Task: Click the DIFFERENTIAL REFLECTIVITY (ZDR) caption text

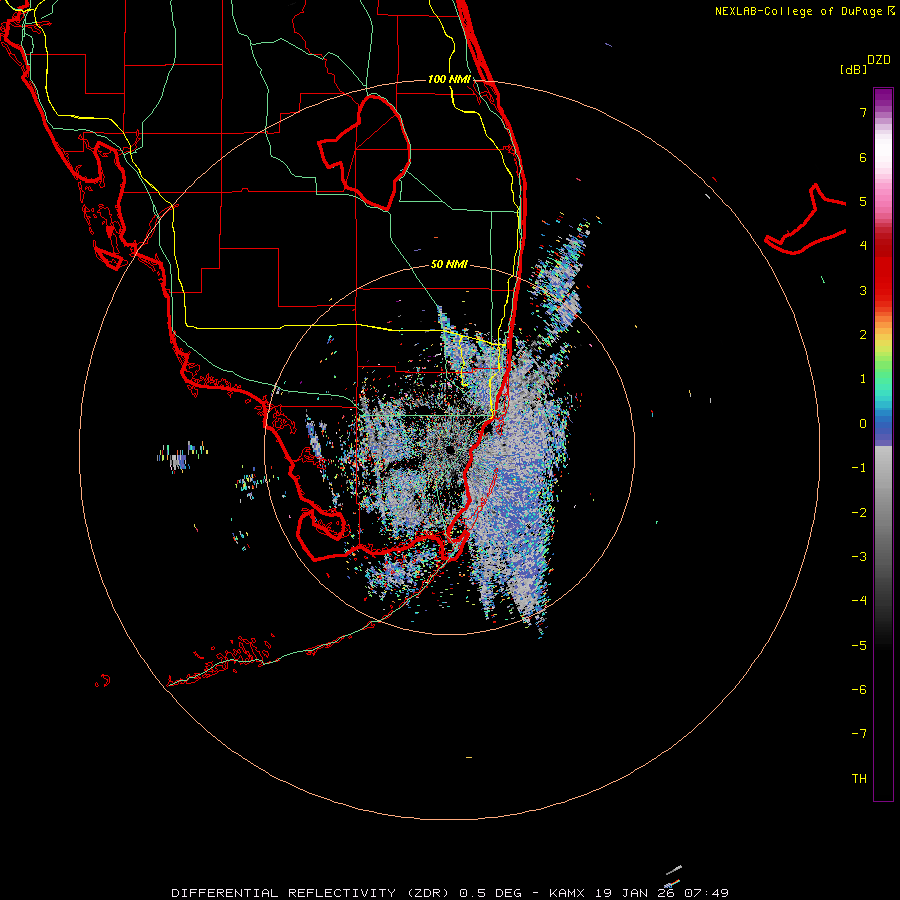Action: 311,893
